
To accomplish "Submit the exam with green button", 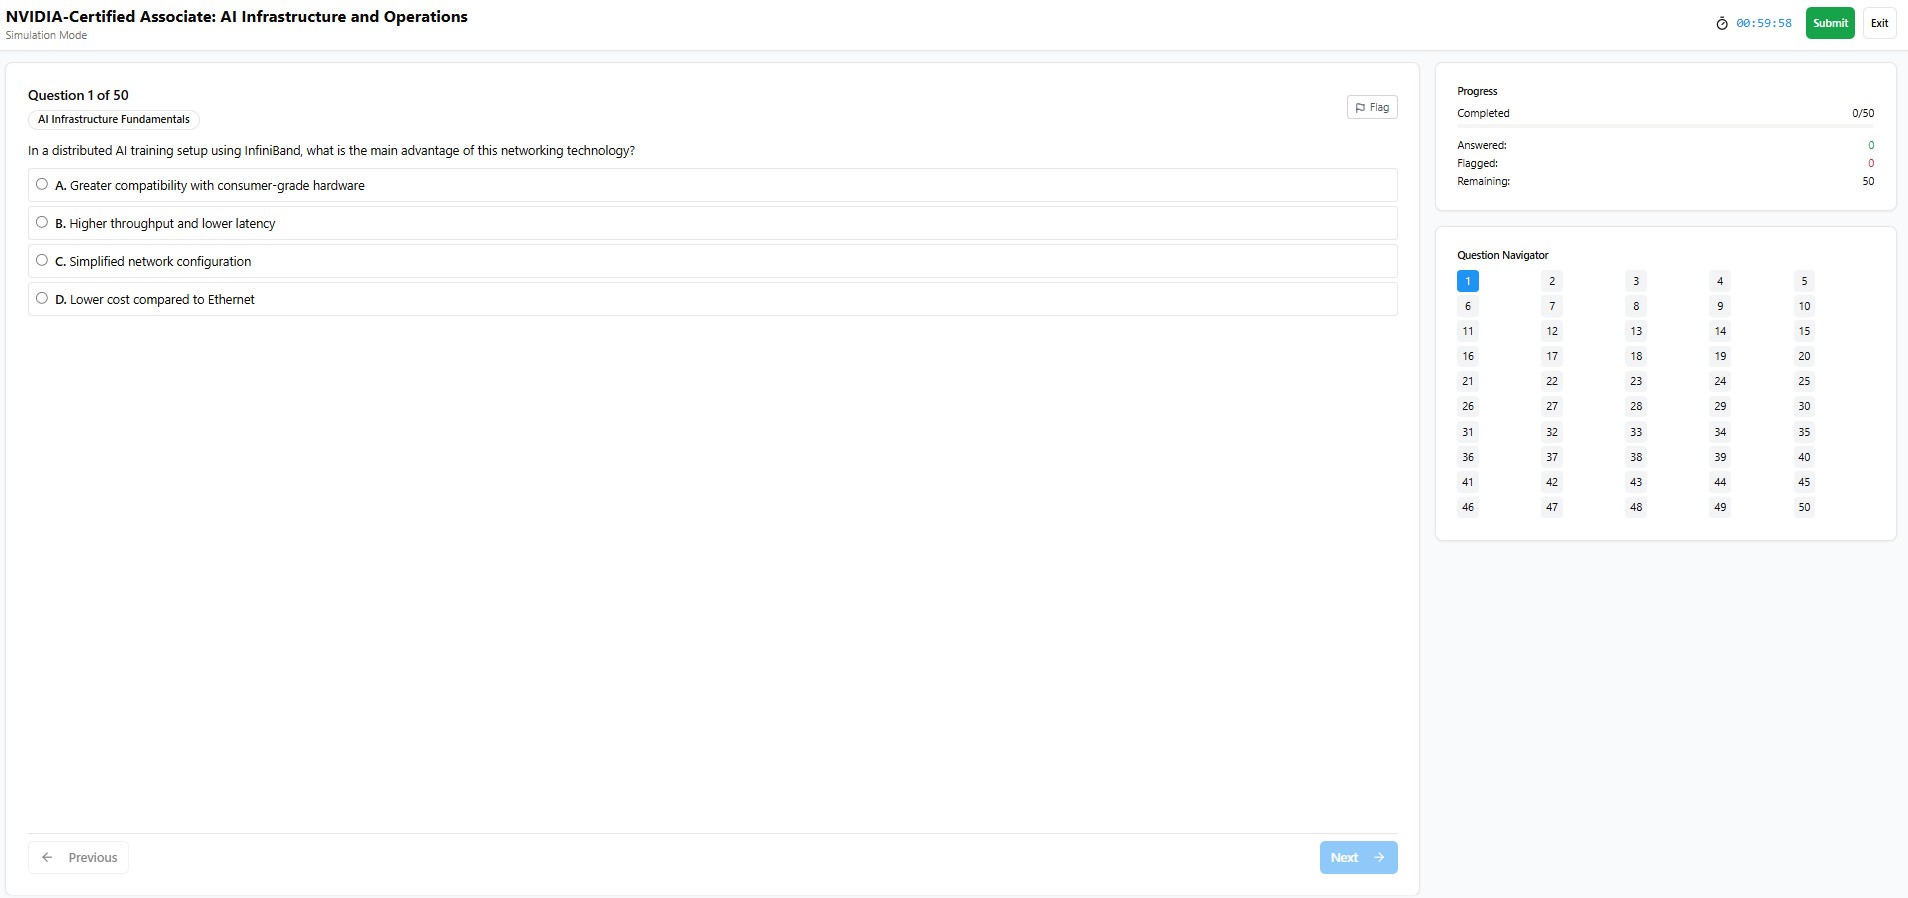I will click(1829, 23).
